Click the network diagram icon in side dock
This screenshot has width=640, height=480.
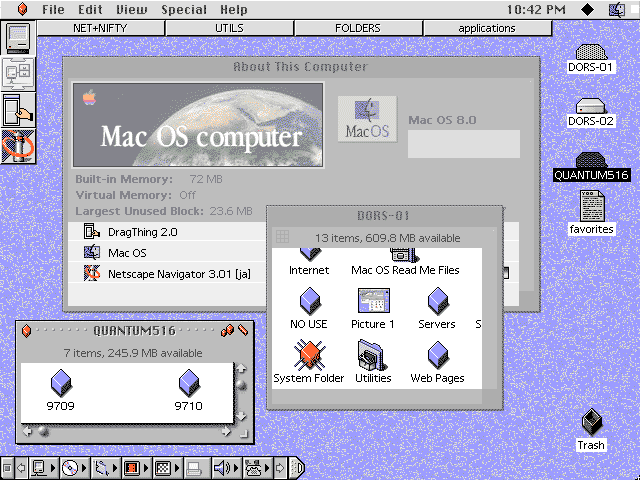coord(18,74)
